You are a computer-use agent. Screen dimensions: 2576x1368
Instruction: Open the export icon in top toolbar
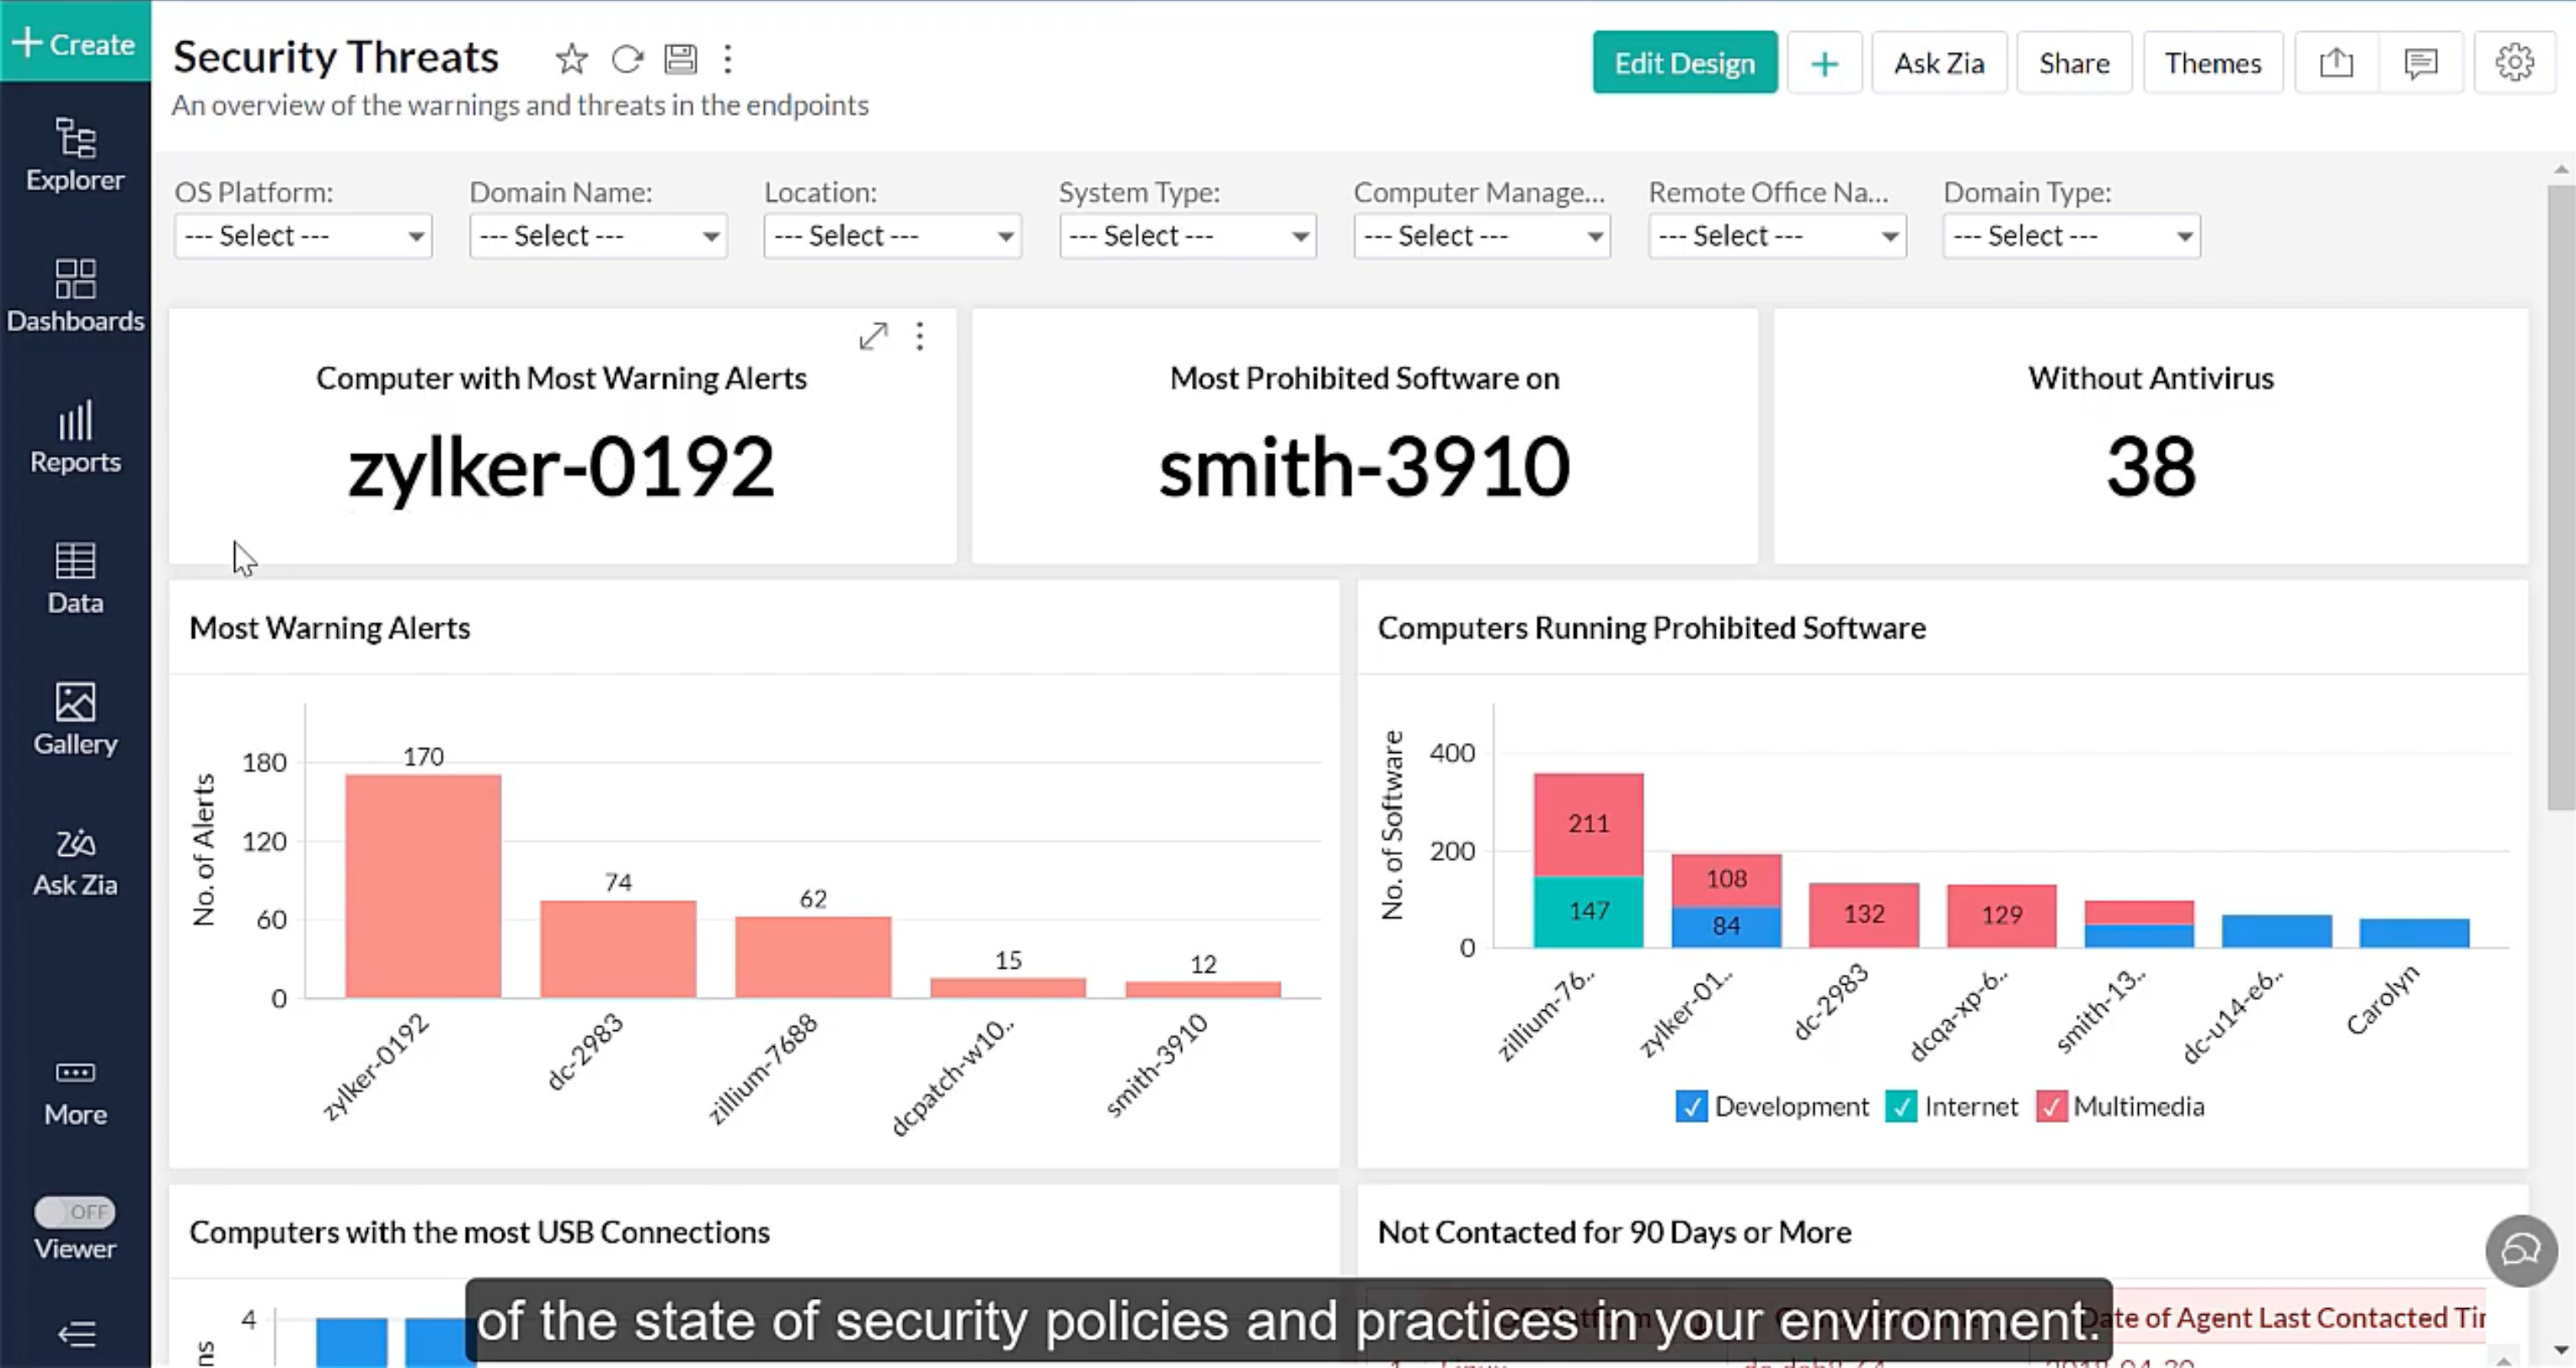click(x=2336, y=63)
